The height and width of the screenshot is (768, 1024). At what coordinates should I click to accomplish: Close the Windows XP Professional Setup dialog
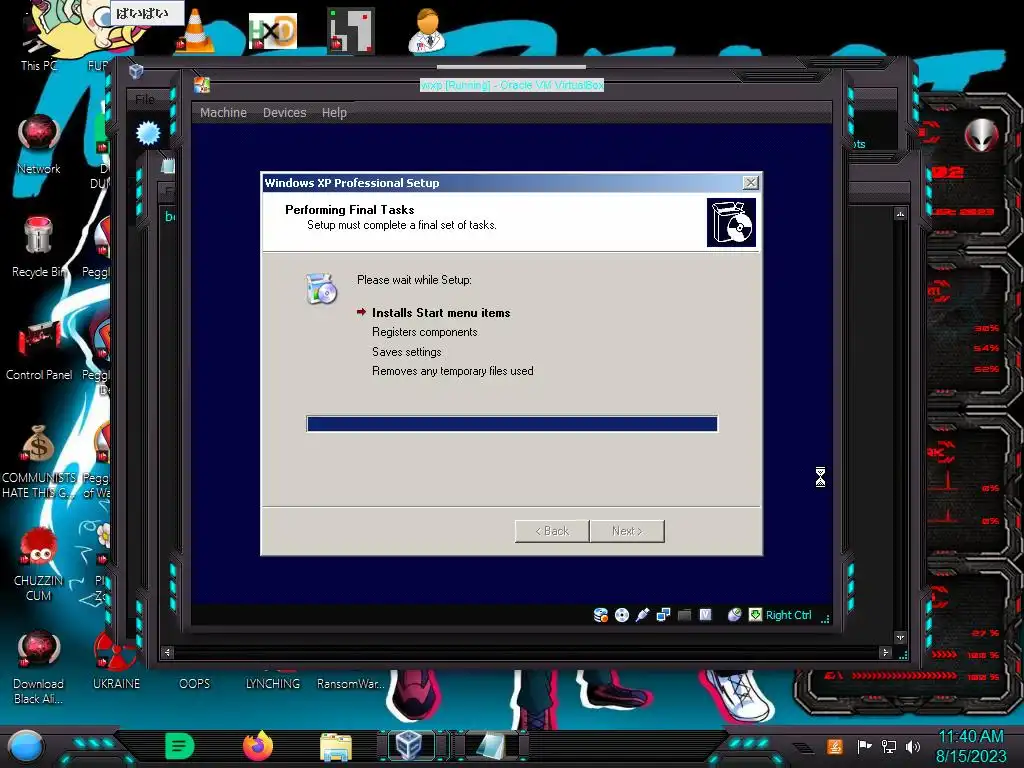(x=750, y=183)
